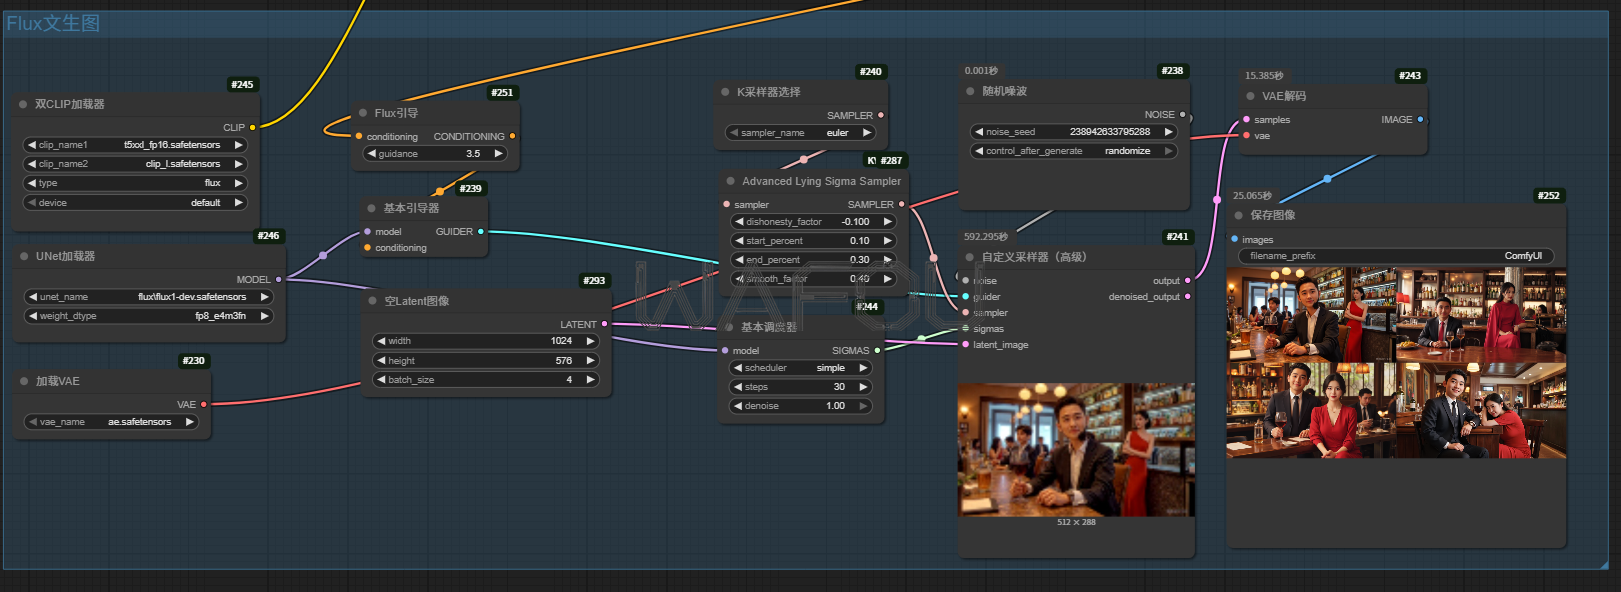Decrease height value with left arrow
Image resolution: width=1621 pixels, height=592 pixels.
[381, 360]
